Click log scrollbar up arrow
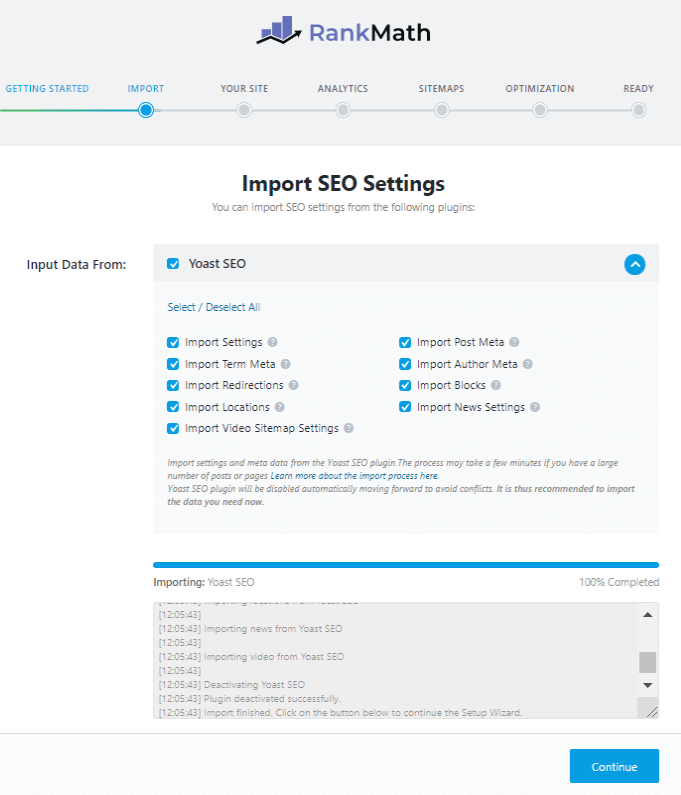The image size is (681, 795). coord(648,615)
